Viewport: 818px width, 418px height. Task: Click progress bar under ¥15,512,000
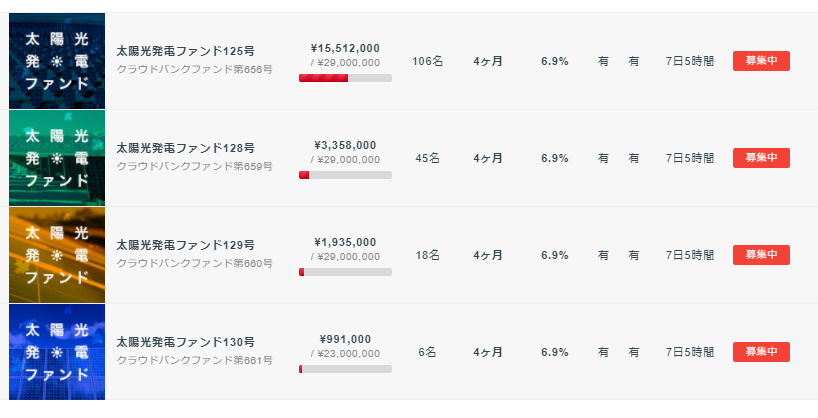(x=345, y=78)
